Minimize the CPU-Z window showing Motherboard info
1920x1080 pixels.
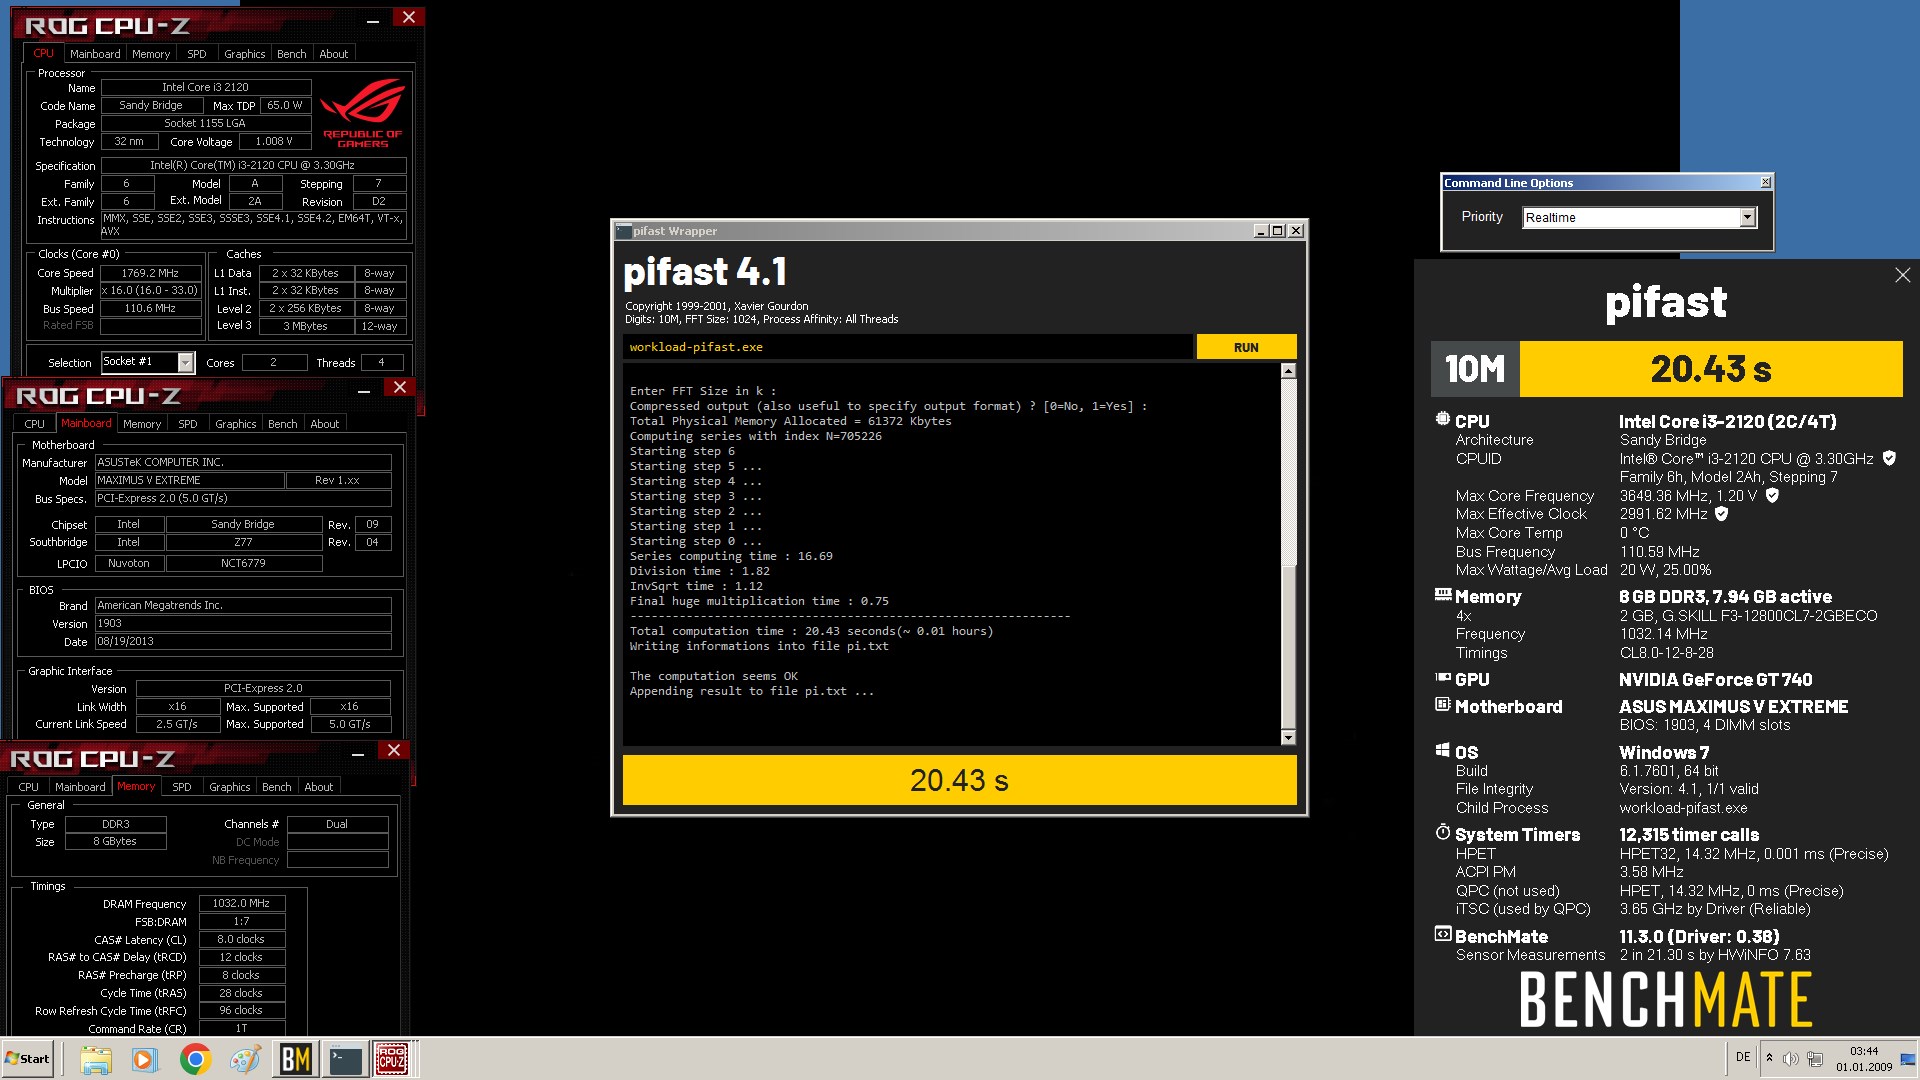[364, 389]
